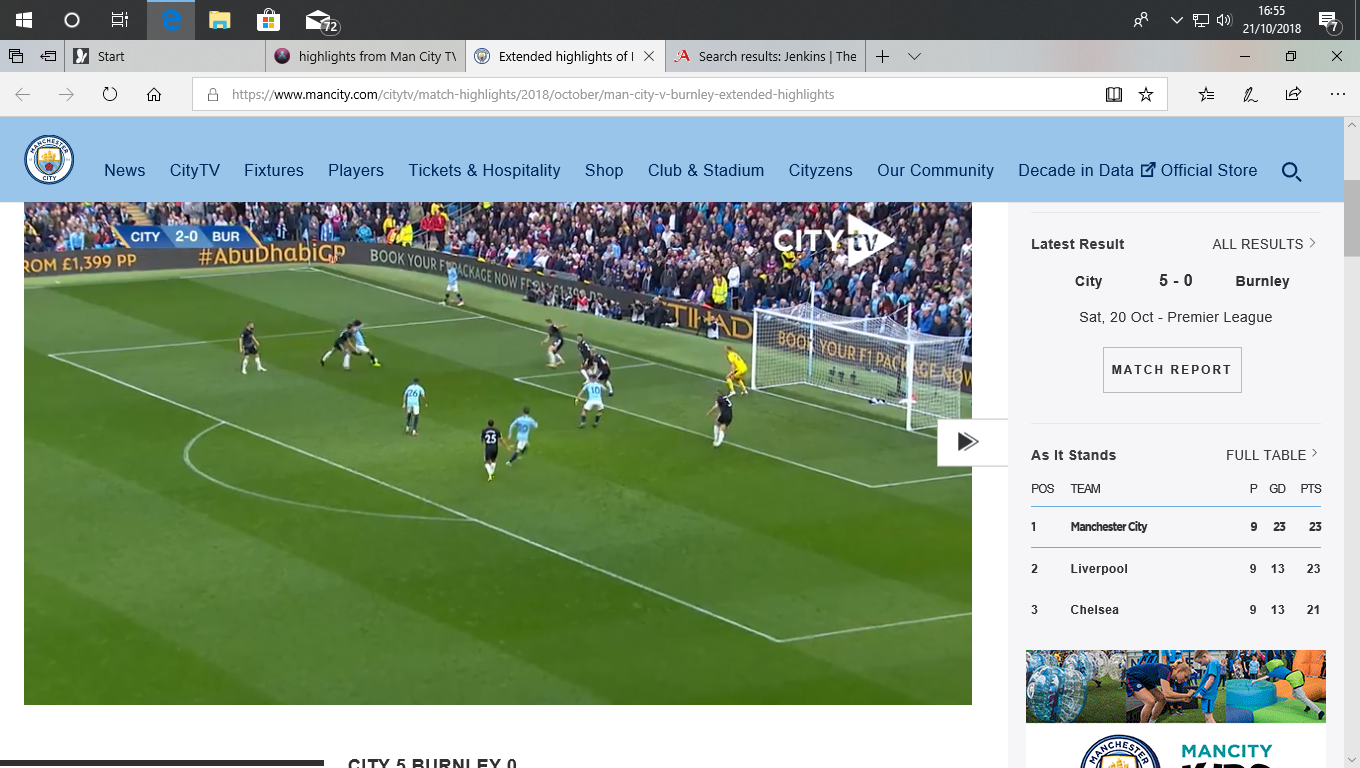This screenshot has height=768, width=1360.
Task: Open the CityTV navigation menu item
Action: pos(195,170)
